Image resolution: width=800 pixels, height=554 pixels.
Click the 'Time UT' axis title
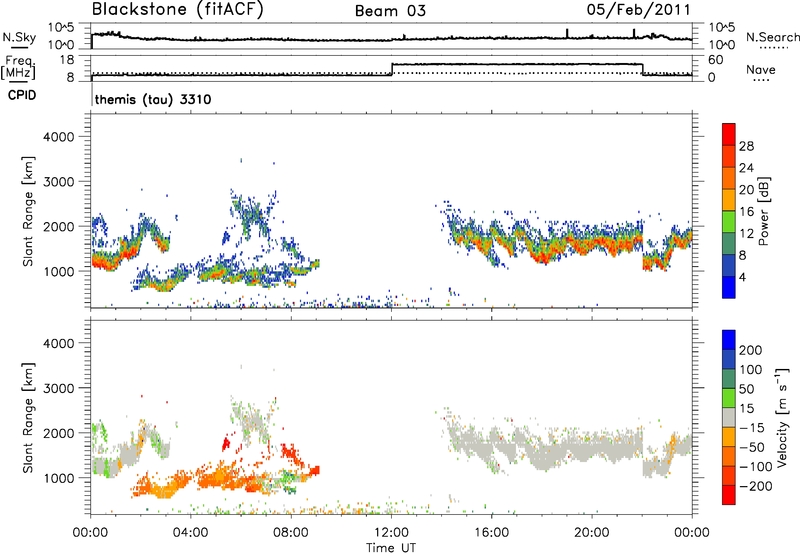click(391, 548)
